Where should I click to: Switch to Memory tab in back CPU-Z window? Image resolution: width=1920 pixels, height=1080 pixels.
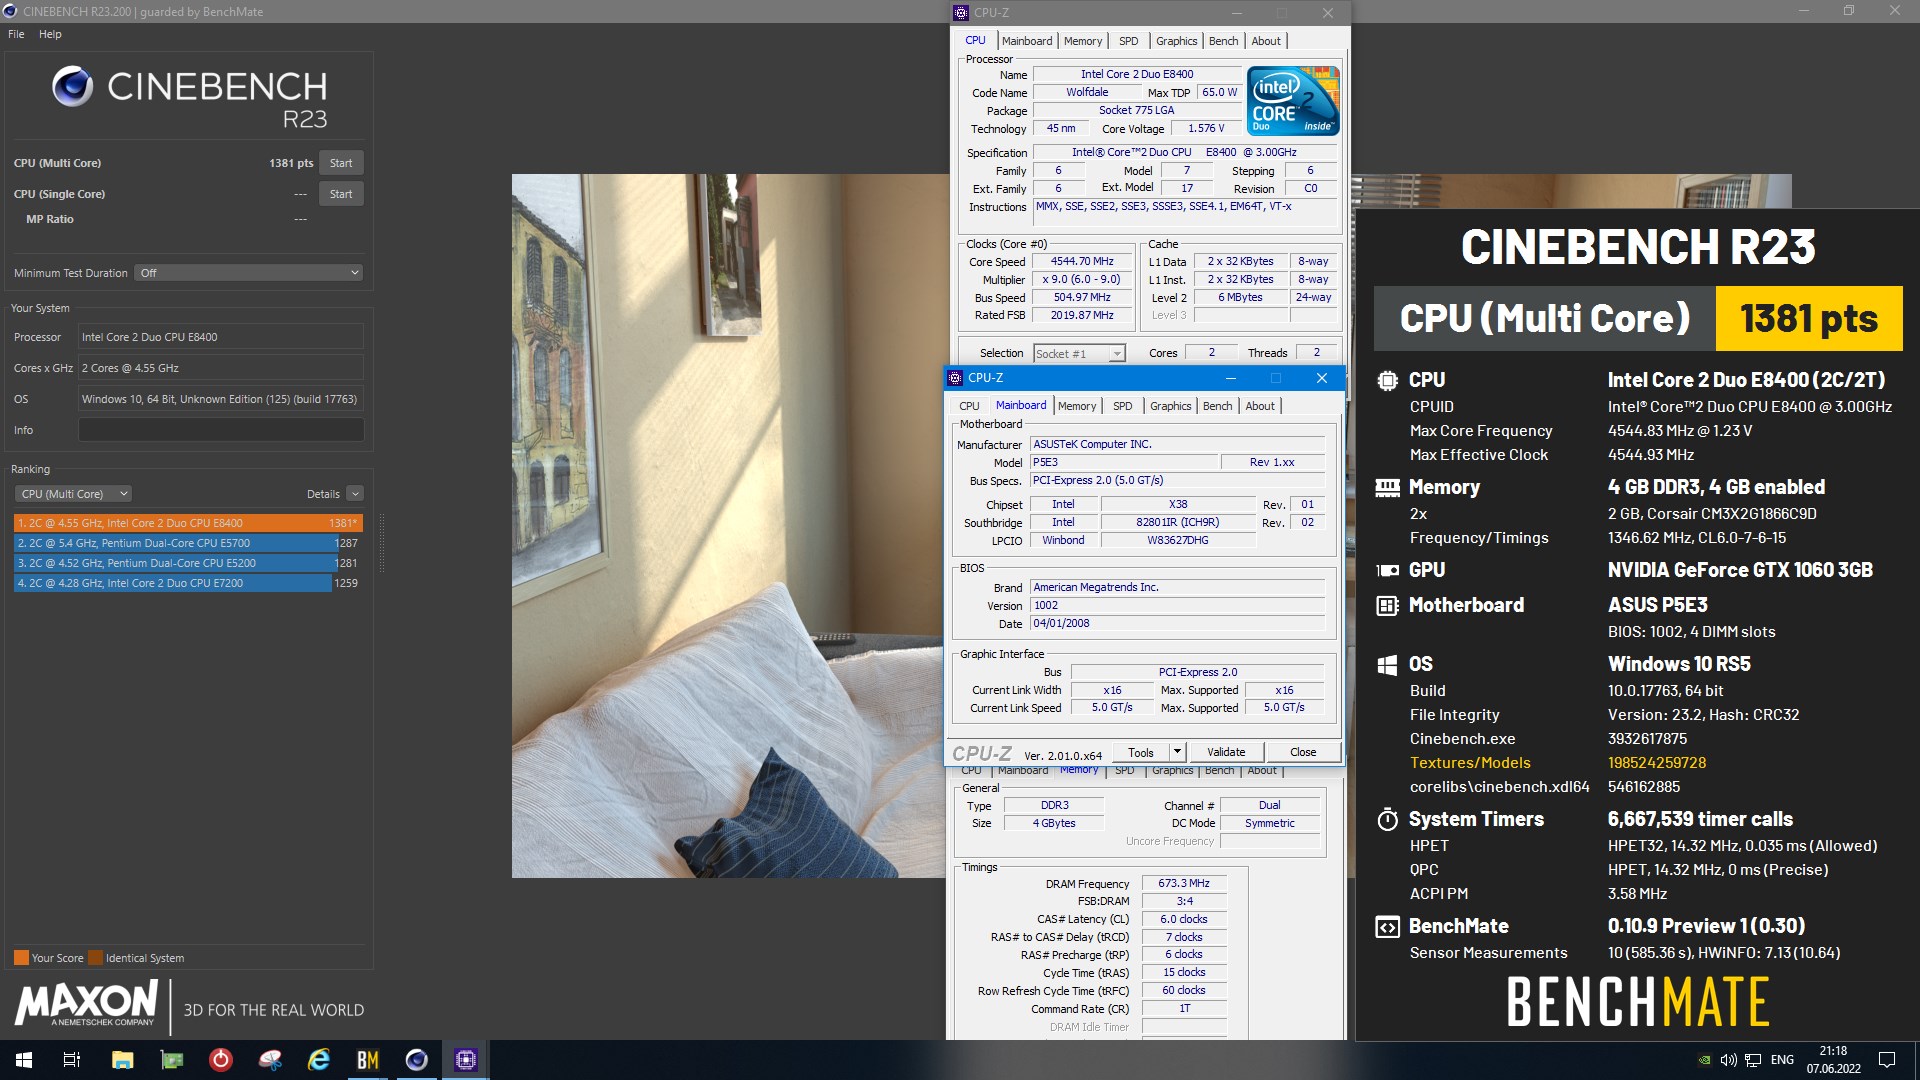click(1083, 41)
